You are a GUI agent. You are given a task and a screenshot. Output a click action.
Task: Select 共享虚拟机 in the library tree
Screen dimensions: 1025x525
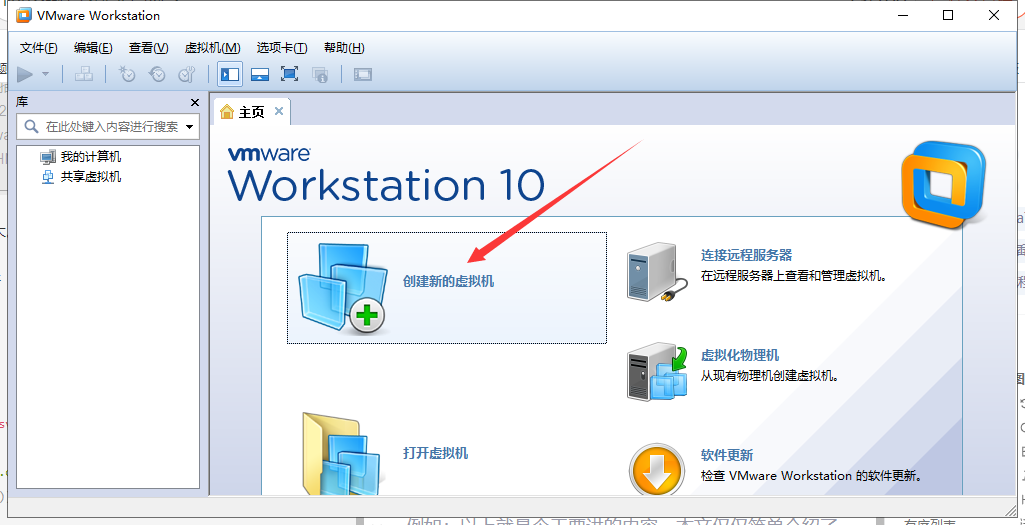81,177
